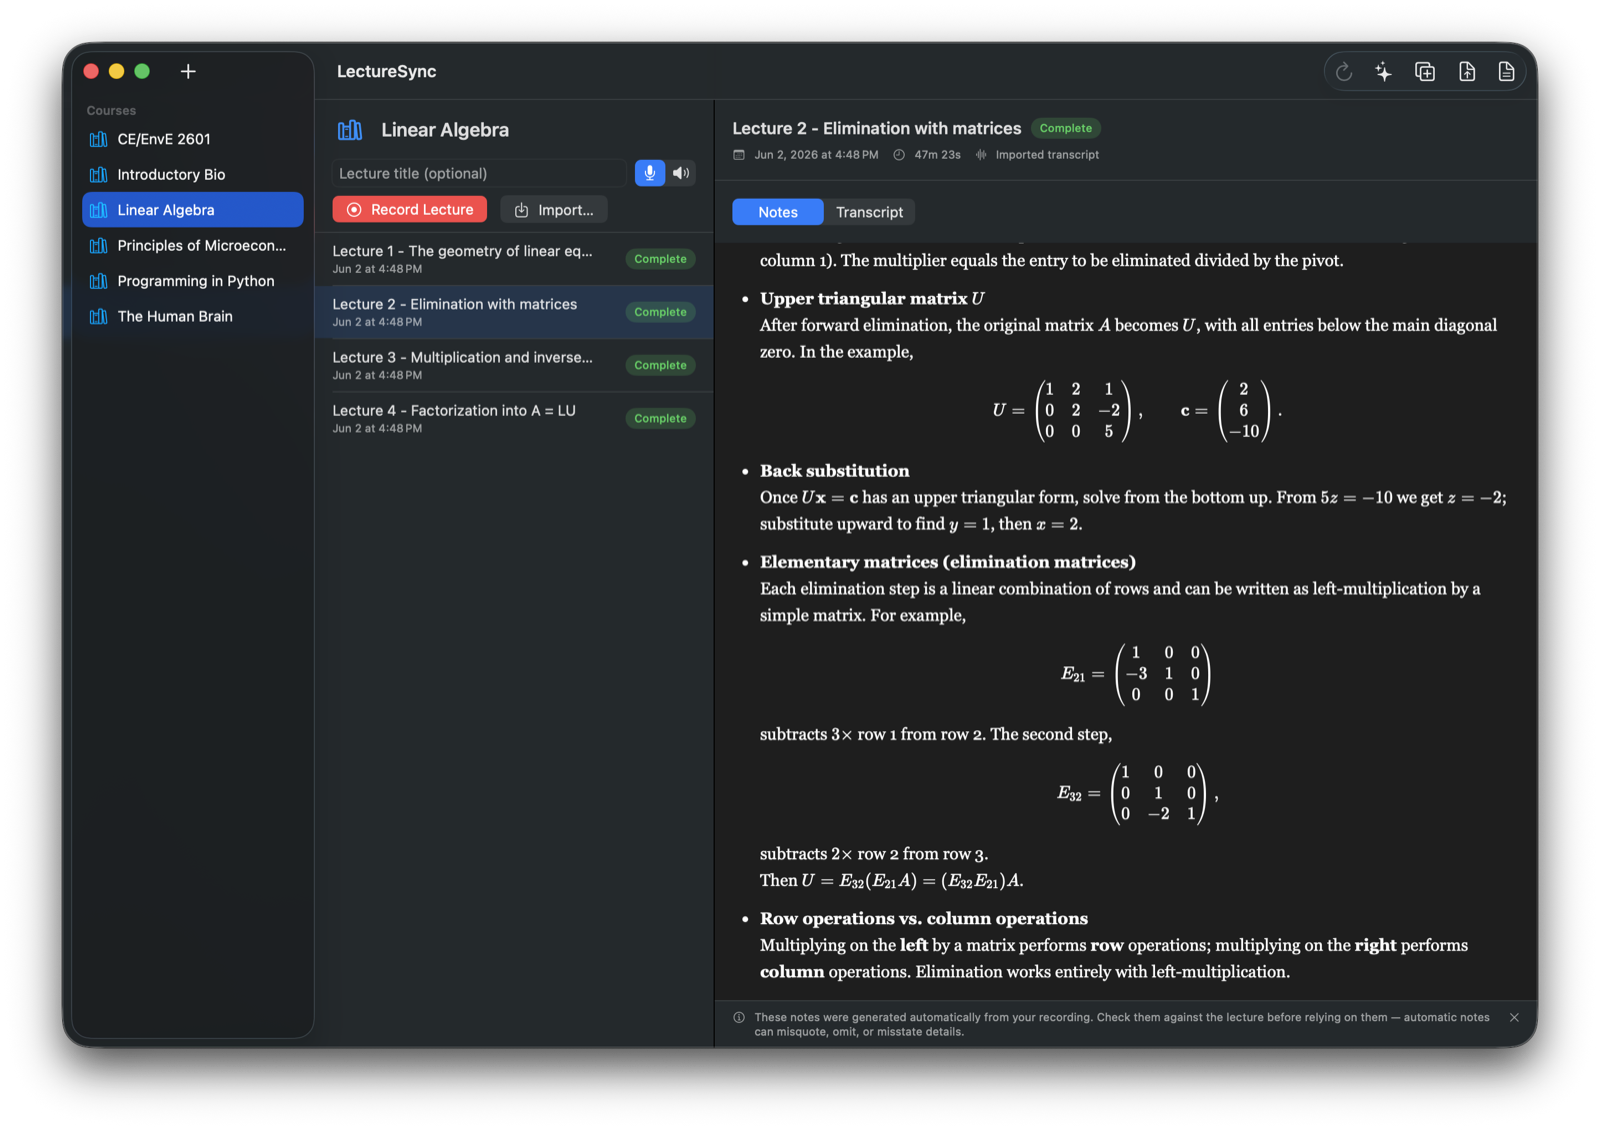
Task: Open the Import... button
Action: (x=554, y=210)
